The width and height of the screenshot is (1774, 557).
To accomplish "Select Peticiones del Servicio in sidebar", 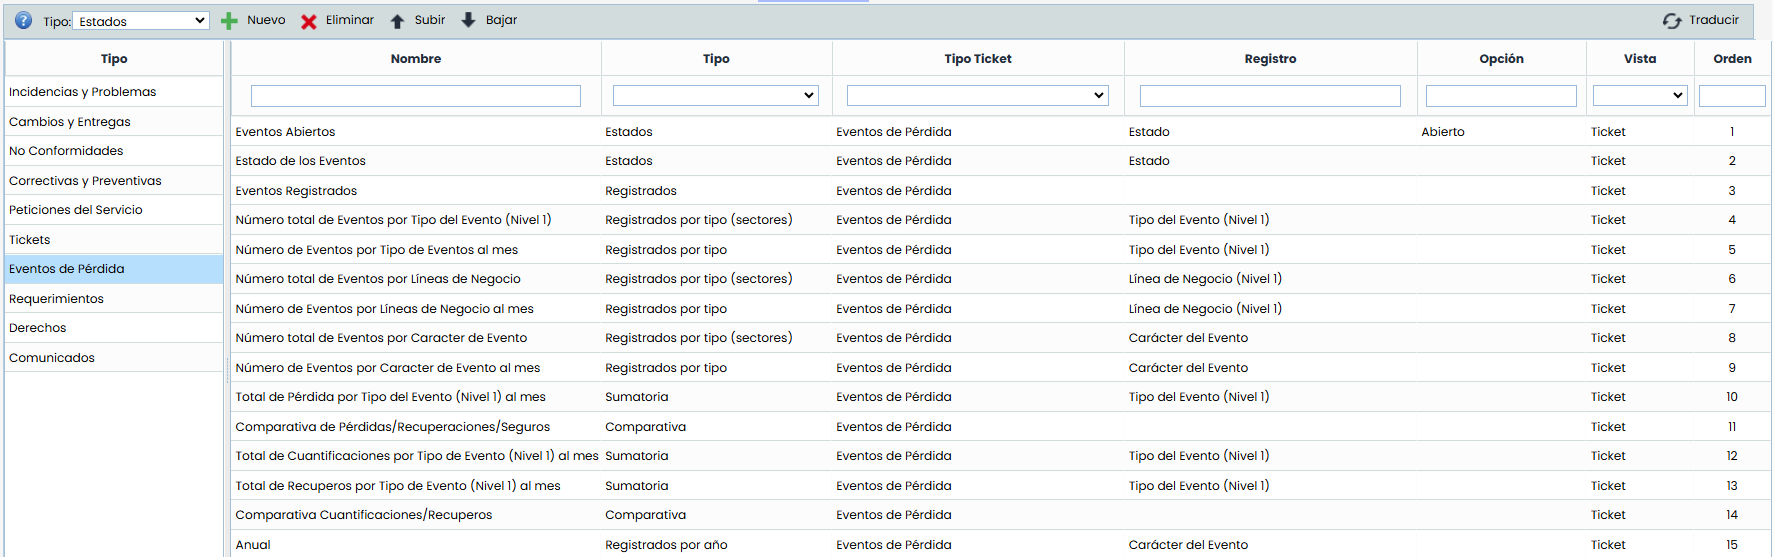I will 76,210.
